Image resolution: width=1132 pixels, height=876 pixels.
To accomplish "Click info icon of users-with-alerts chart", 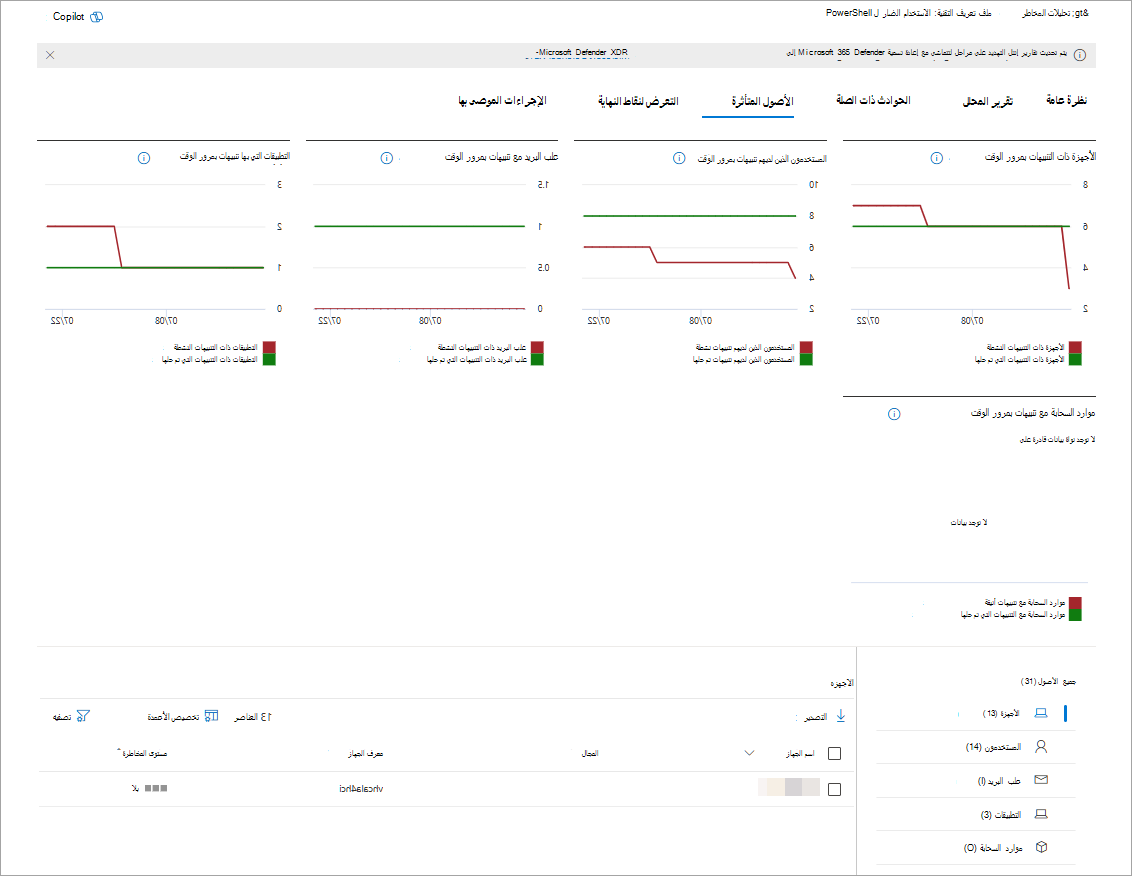I will point(679,158).
